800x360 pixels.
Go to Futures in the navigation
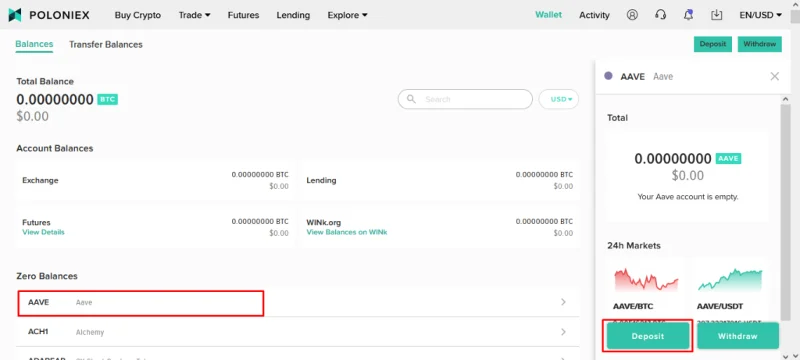(x=243, y=15)
